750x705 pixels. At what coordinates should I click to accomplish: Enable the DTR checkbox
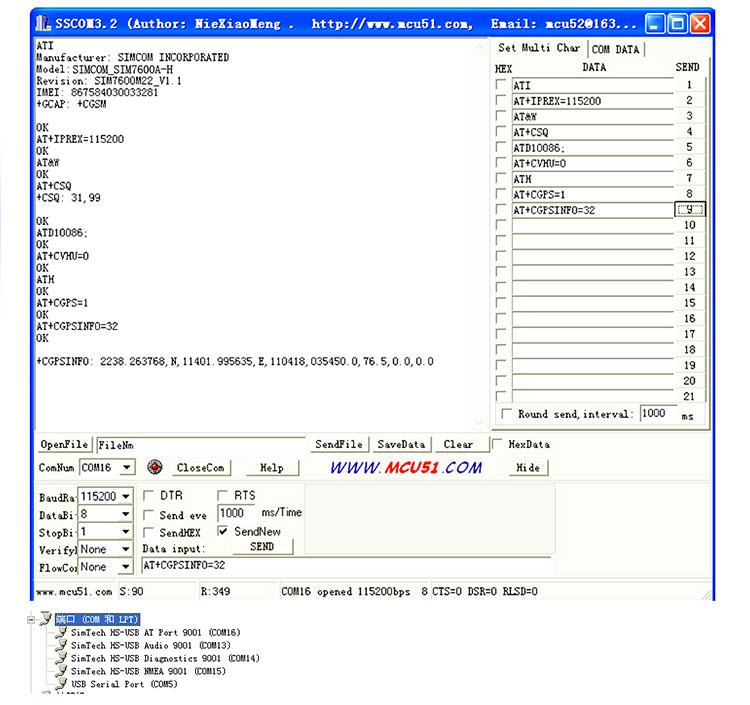click(148, 495)
